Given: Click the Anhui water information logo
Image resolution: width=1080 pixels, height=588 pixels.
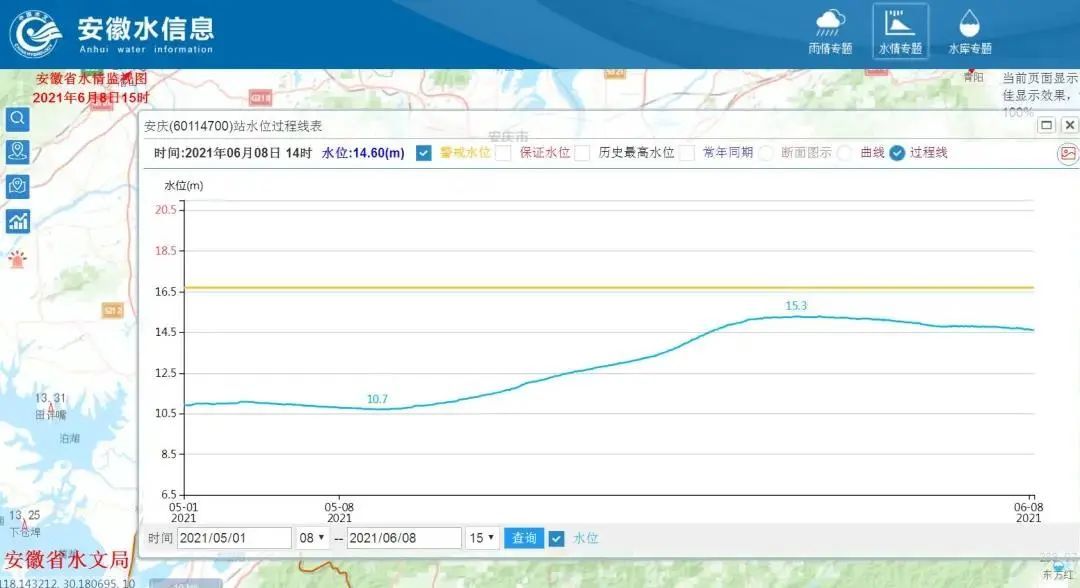Looking at the screenshot, I should [36, 34].
